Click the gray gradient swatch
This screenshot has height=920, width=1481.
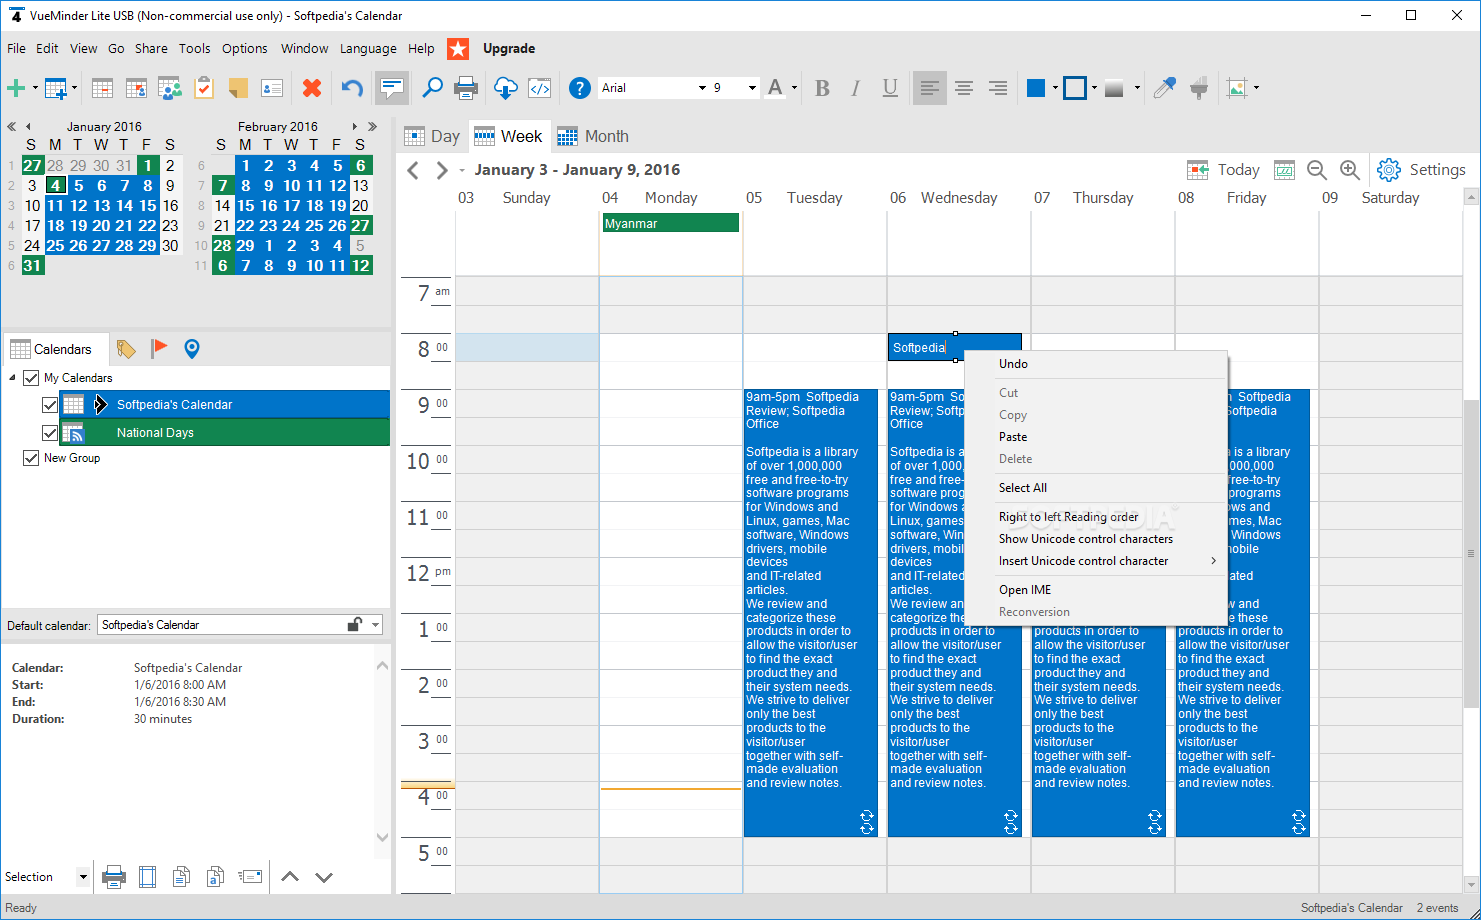pyautogui.click(x=1114, y=88)
